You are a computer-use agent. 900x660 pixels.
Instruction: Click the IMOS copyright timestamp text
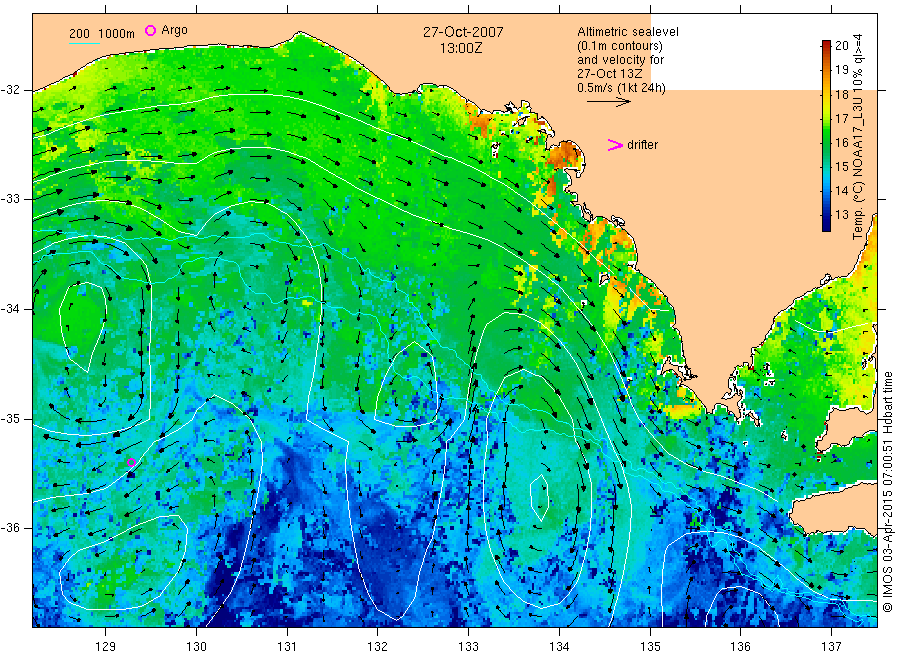888,492
